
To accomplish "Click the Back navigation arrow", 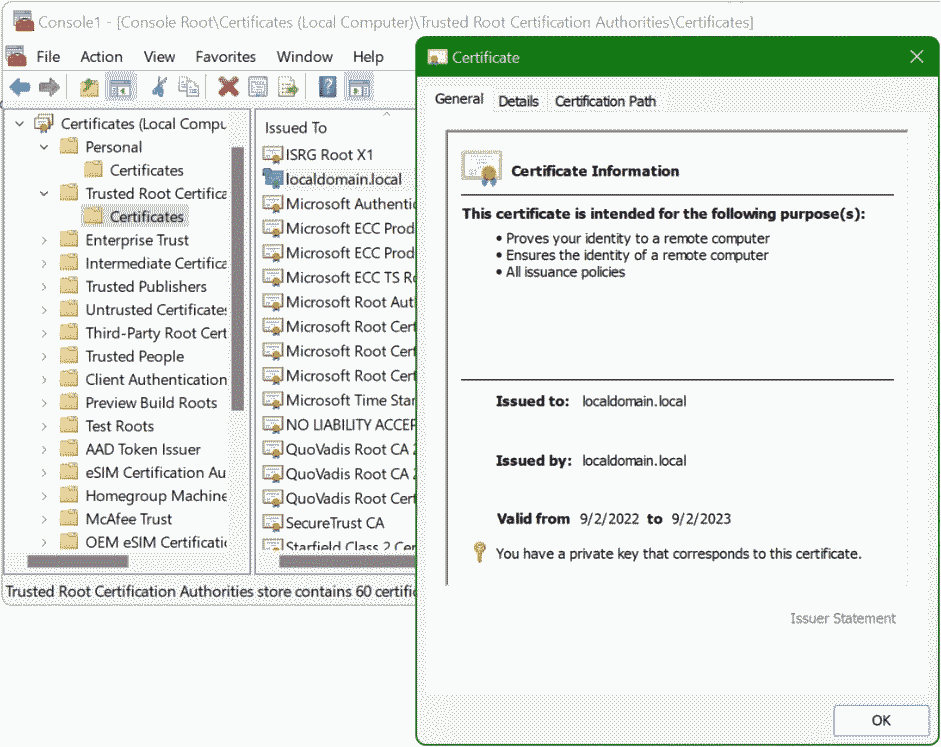I will pos(20,87).
